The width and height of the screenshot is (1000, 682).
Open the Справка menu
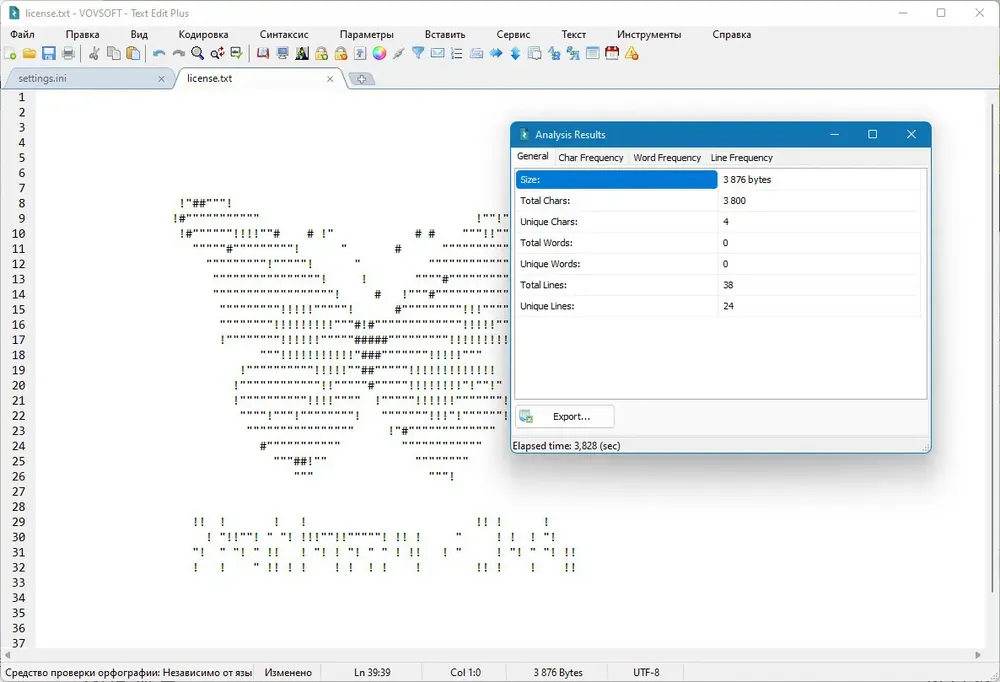coord(732,34)
